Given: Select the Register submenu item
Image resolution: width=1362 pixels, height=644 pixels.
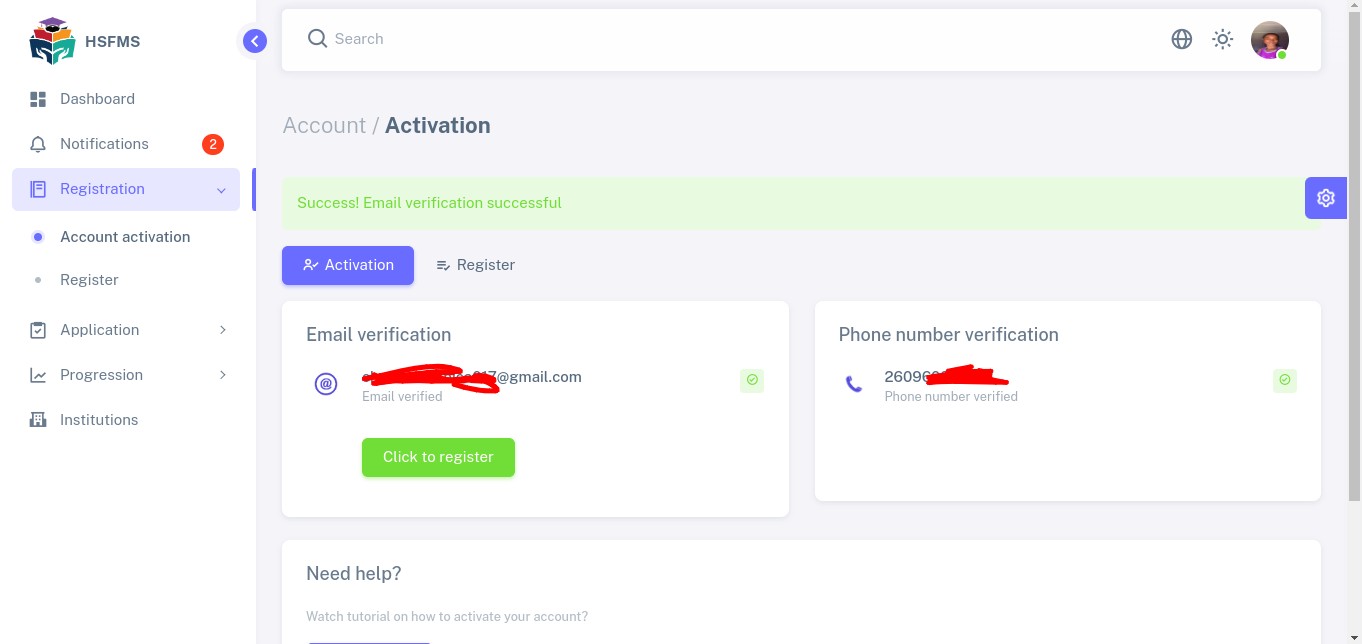Looking at the screenshot, I should point(89,280).
